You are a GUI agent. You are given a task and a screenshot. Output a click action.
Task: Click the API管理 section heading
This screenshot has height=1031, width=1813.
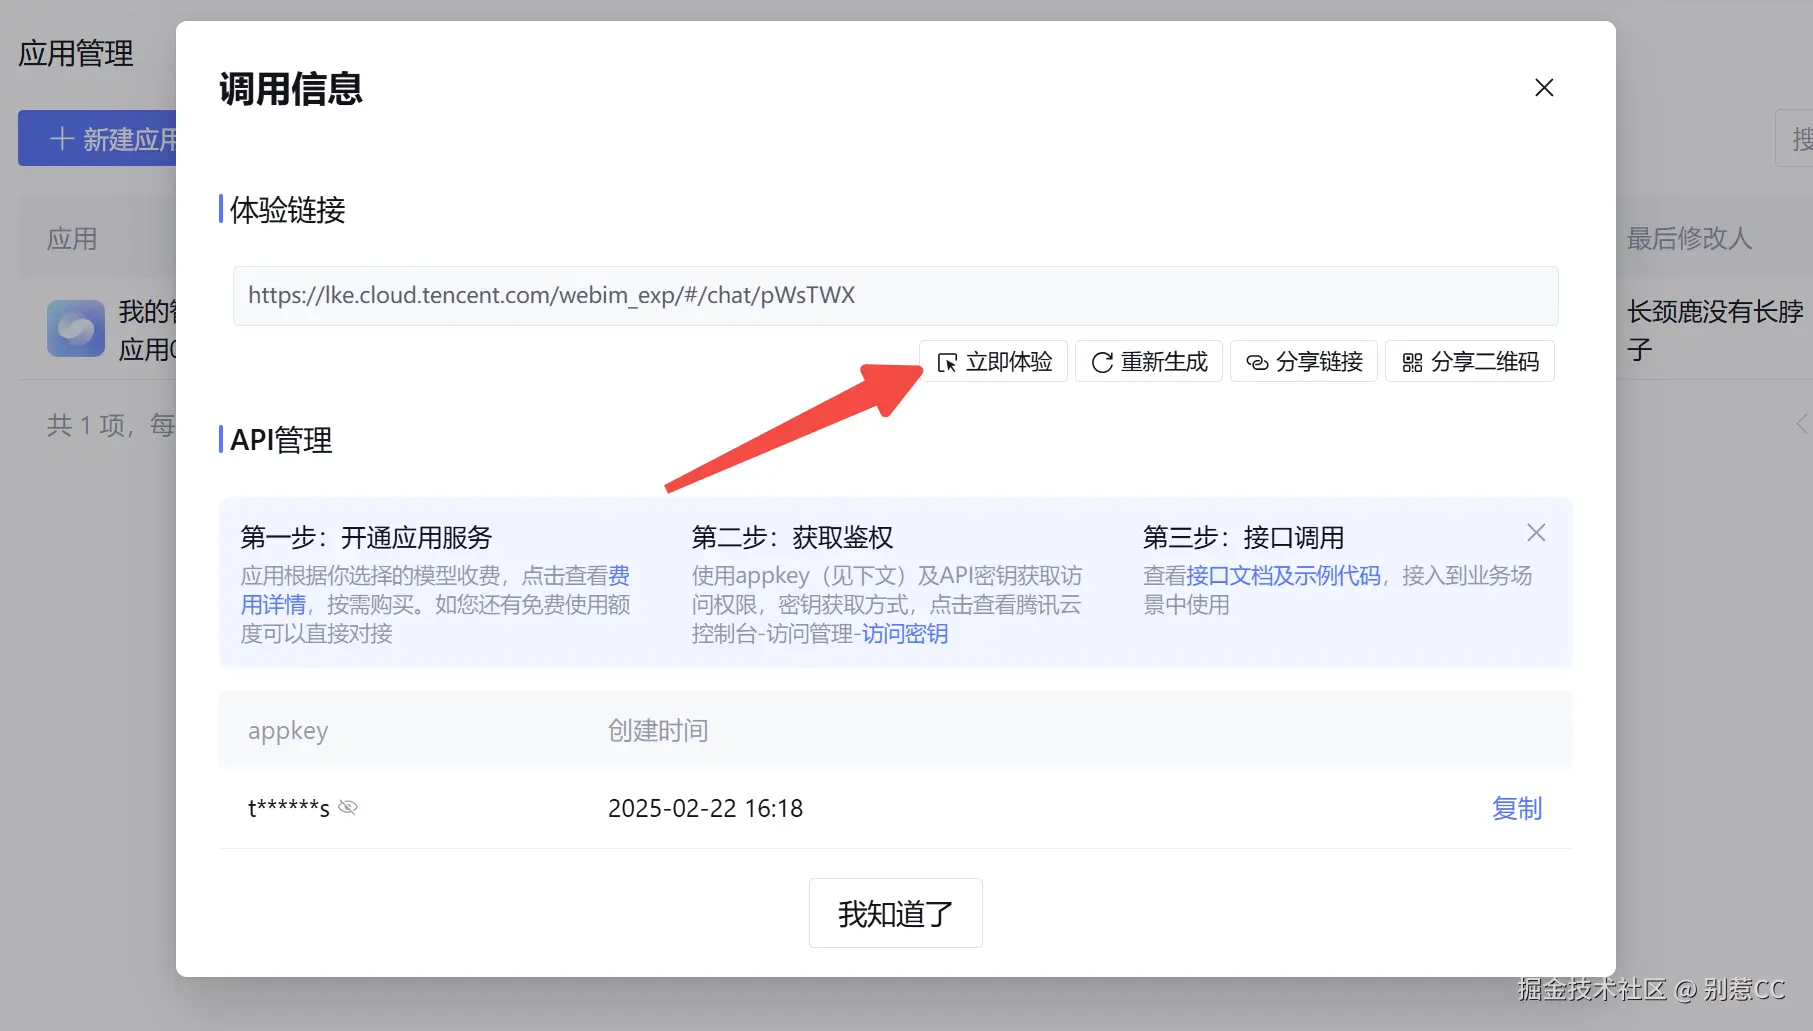[x=281, y=440]
